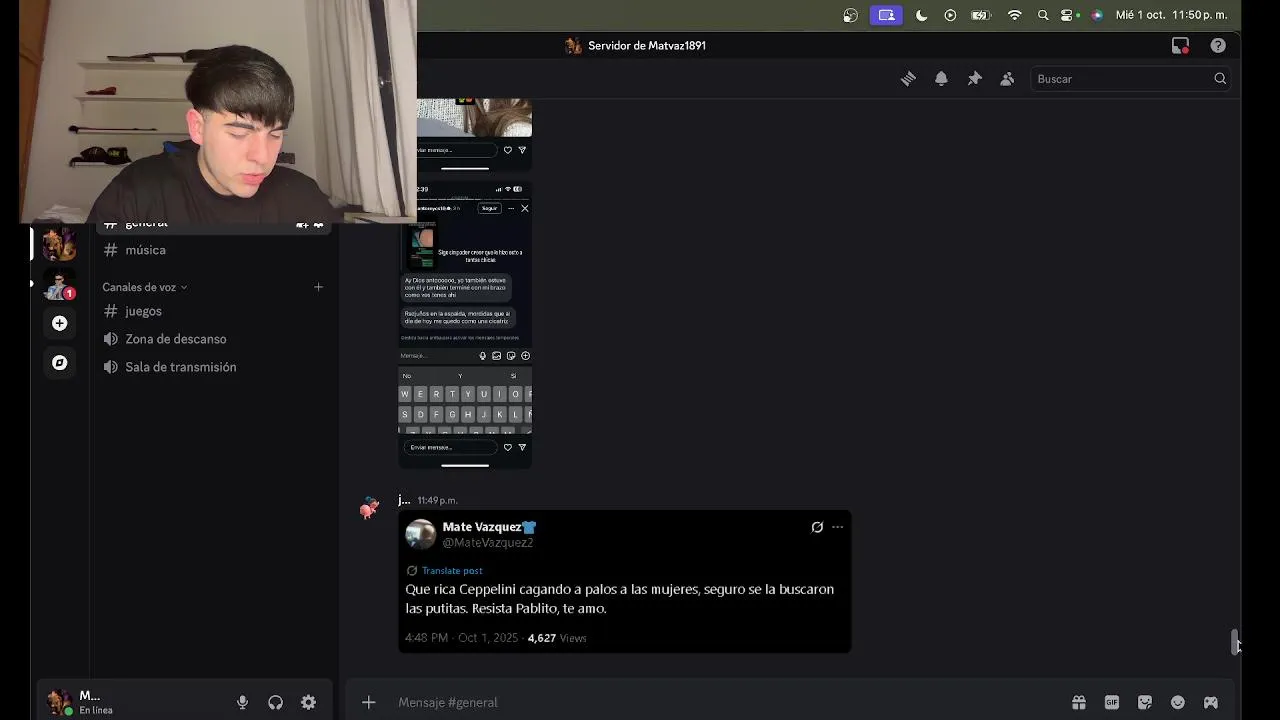Open the Now Playing icon in menu bar
1280x720 pixels.
950,15
